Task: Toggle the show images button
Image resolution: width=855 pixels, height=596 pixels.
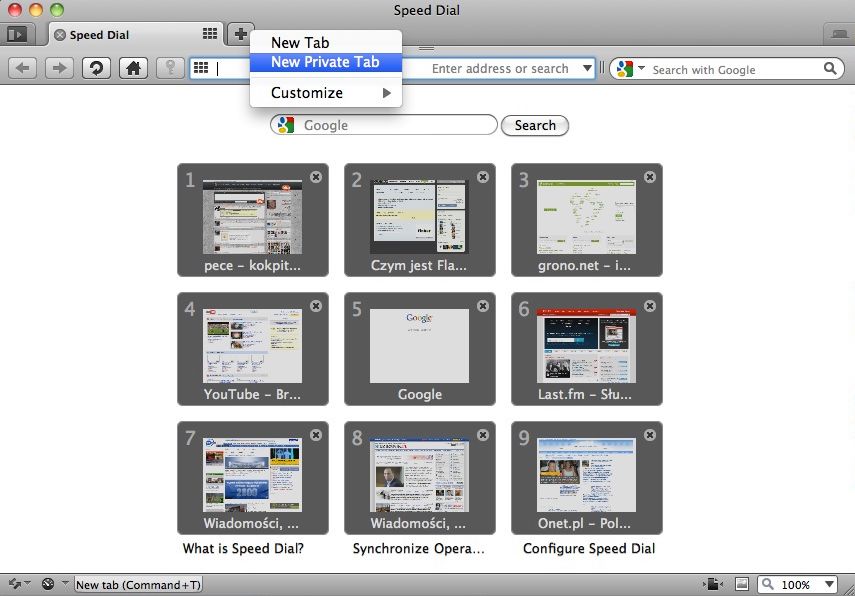Action: [x=742, y=584]
